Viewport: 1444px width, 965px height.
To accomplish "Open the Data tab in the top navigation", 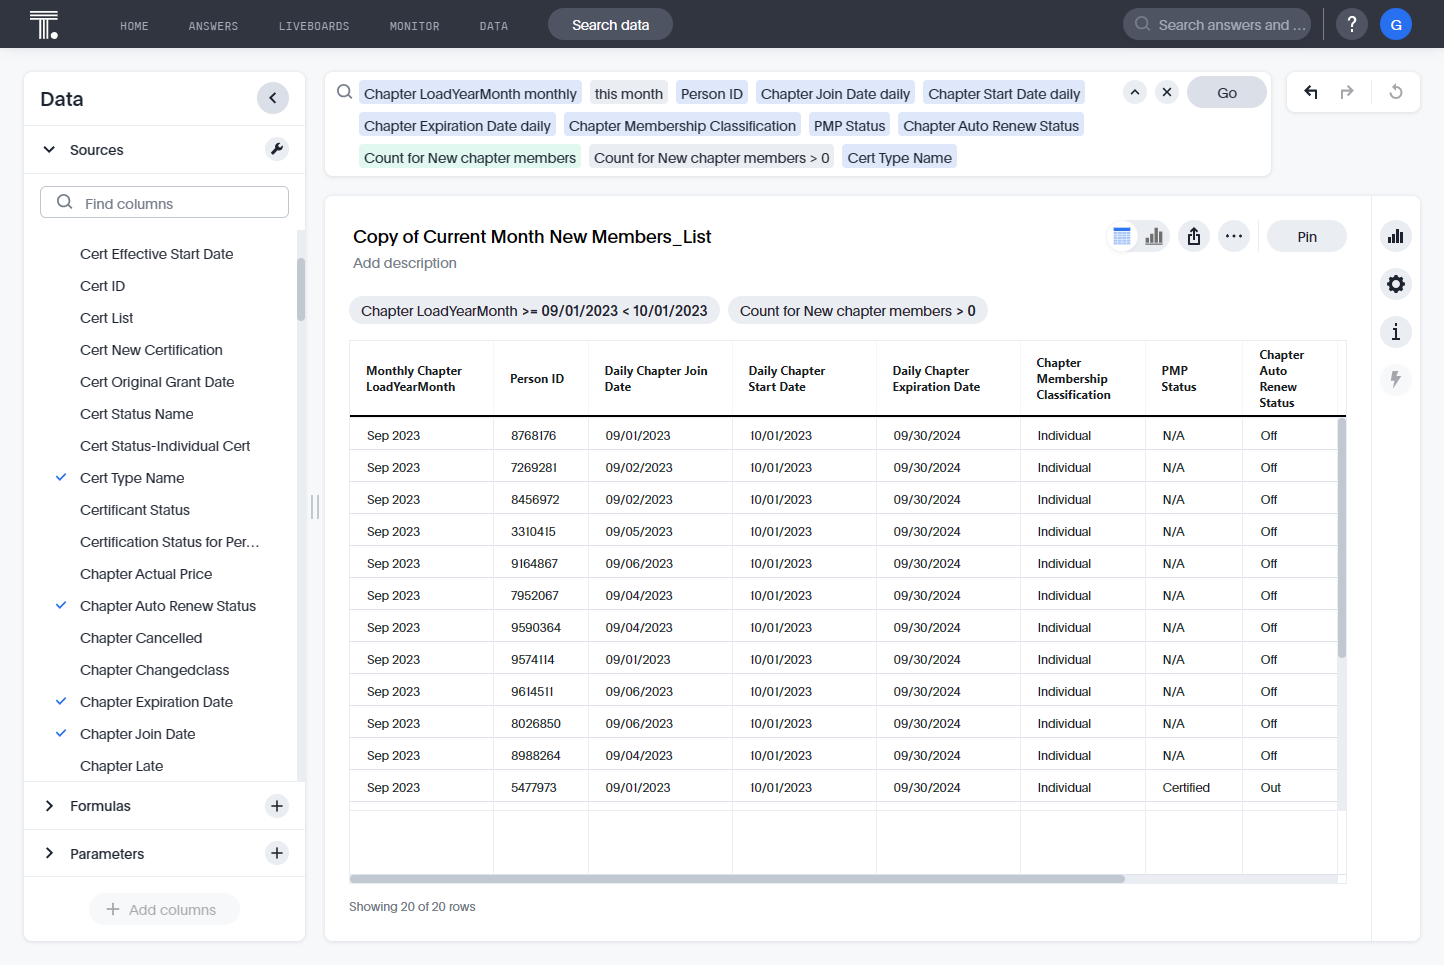I will click(x=494, y=26).
